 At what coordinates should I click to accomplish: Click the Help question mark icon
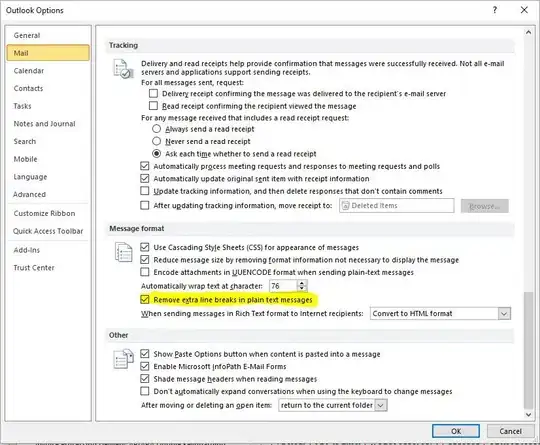pos(495,10)
